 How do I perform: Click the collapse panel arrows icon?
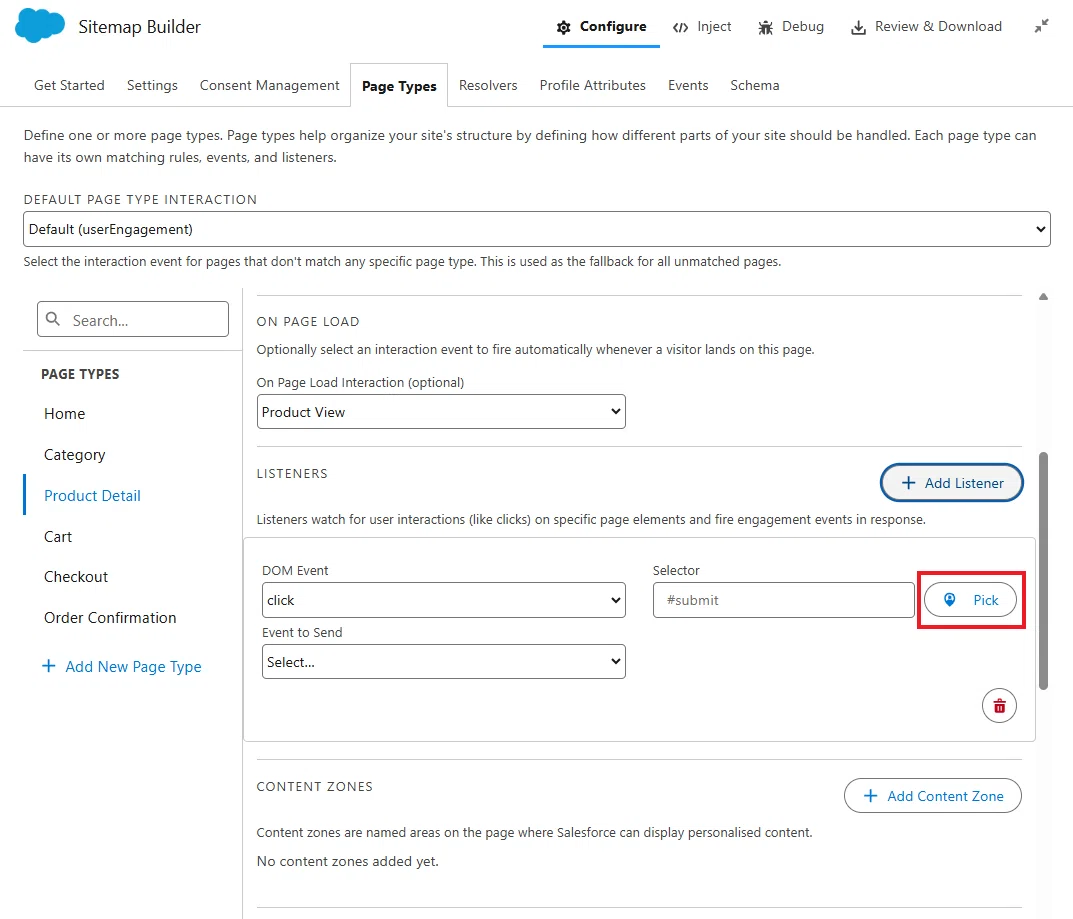tap(1041, 26)
